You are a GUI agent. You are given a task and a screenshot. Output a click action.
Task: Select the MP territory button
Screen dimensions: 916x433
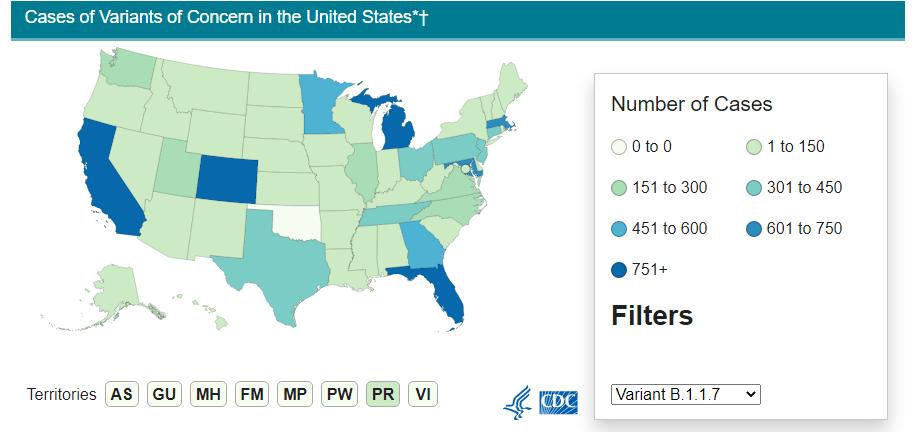click(295, 394)
